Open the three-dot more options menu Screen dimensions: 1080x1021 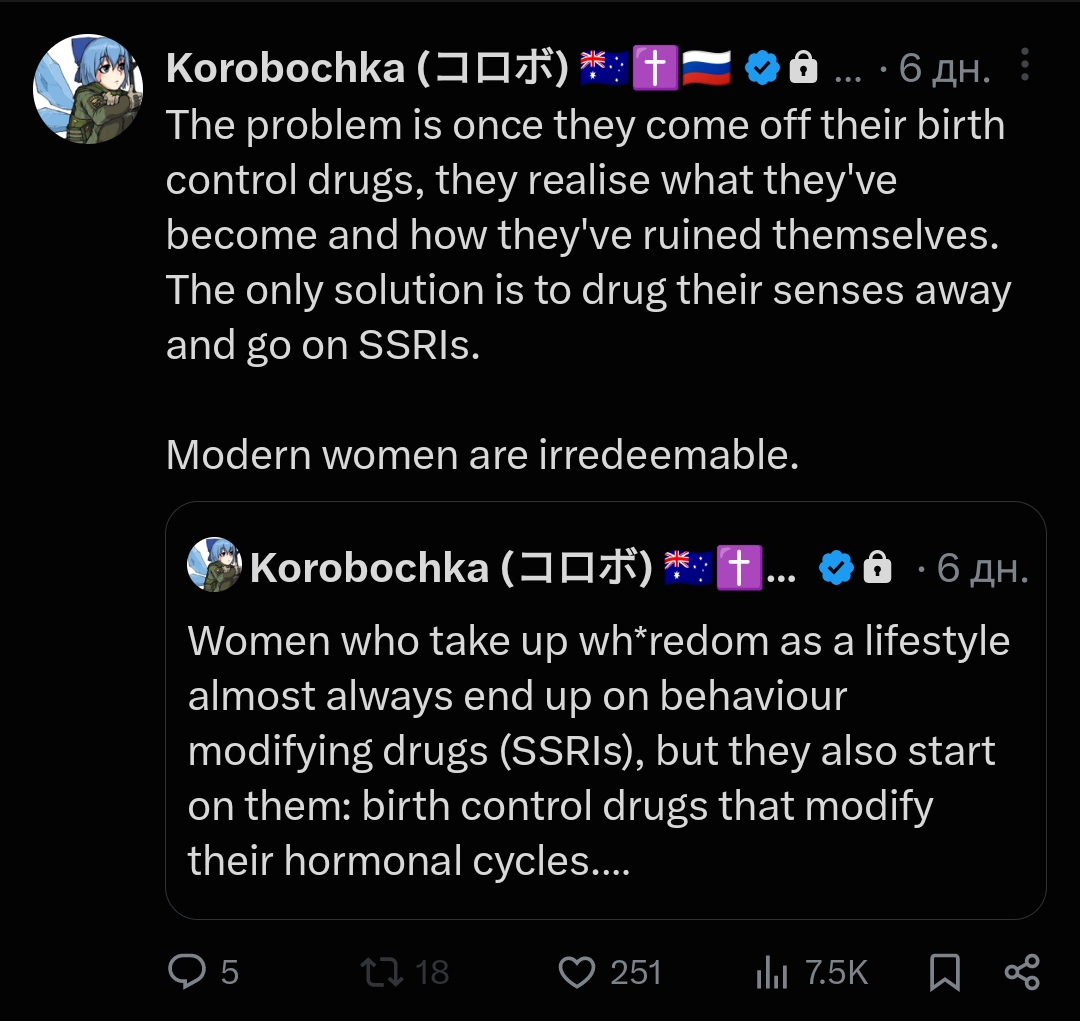pyautogui.click(x=1025, y=65)
